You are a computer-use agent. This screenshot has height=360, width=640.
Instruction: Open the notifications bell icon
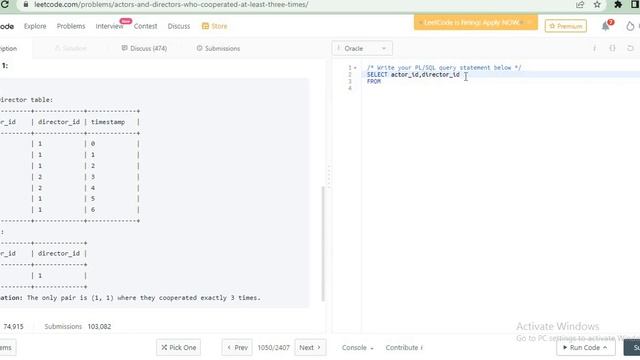click(x=605, y=26)
